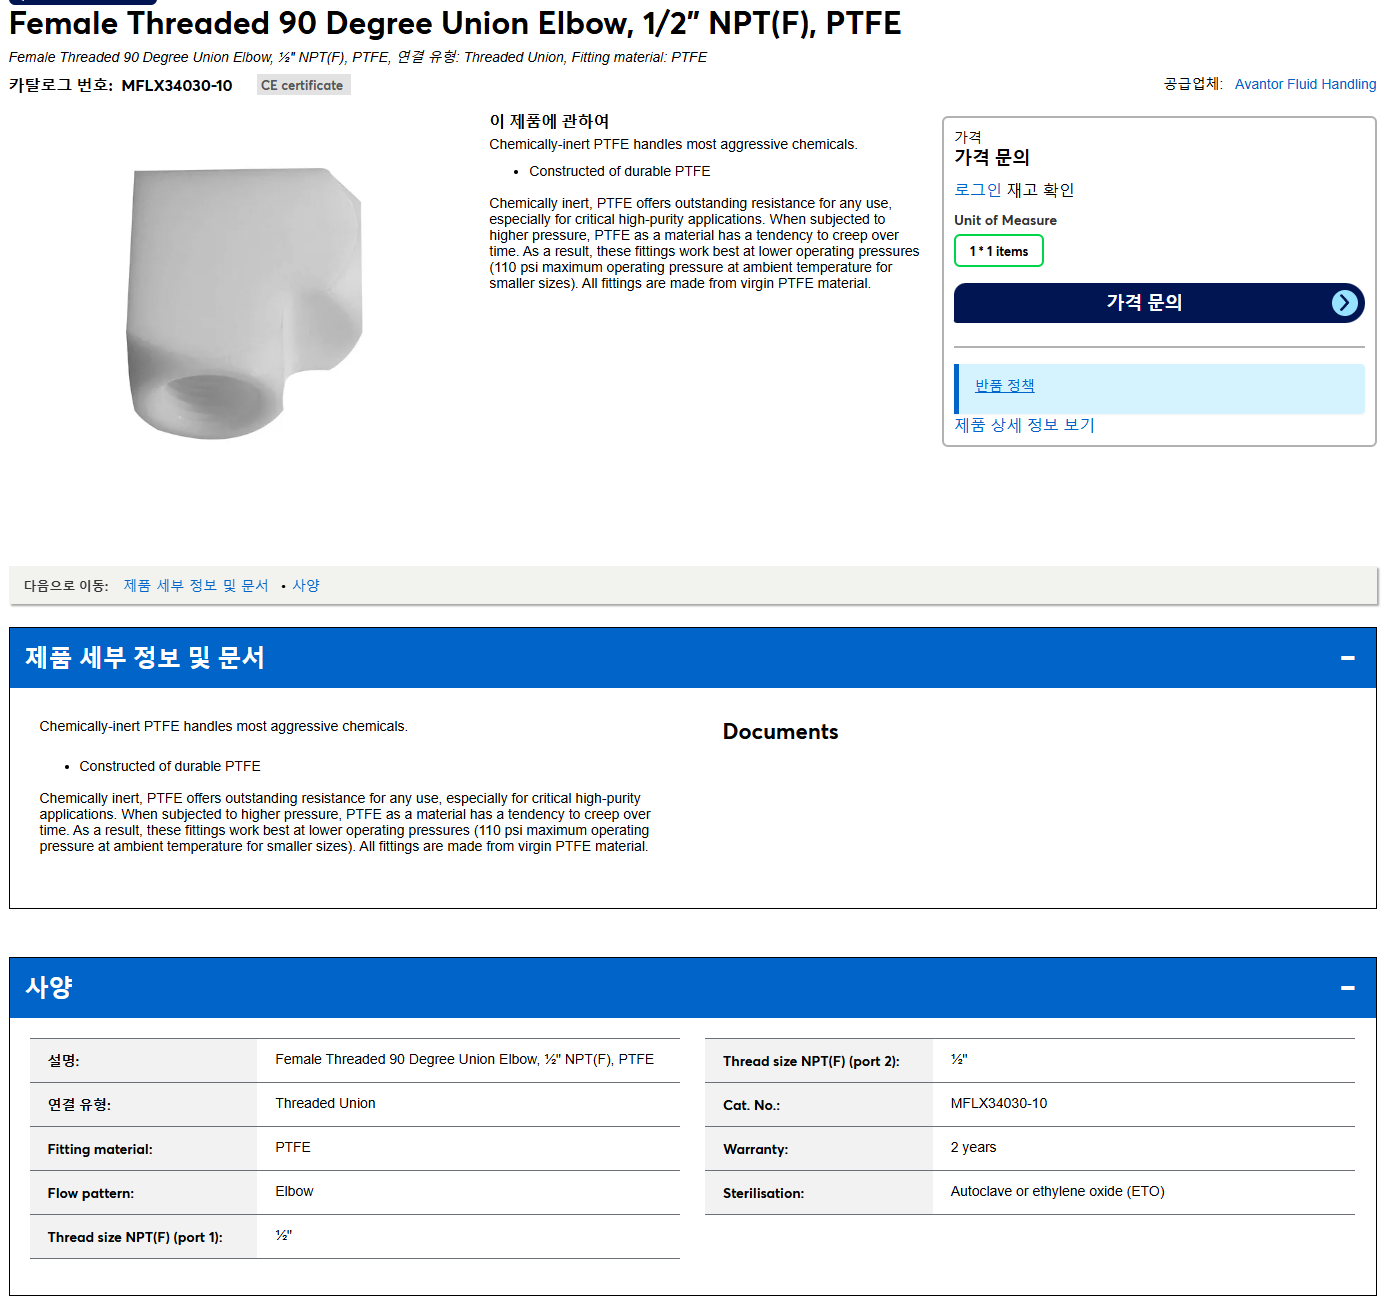Select the 1 * 1 items unit option
This screenshot has width=1384, height=1316.
pos(998,251)
